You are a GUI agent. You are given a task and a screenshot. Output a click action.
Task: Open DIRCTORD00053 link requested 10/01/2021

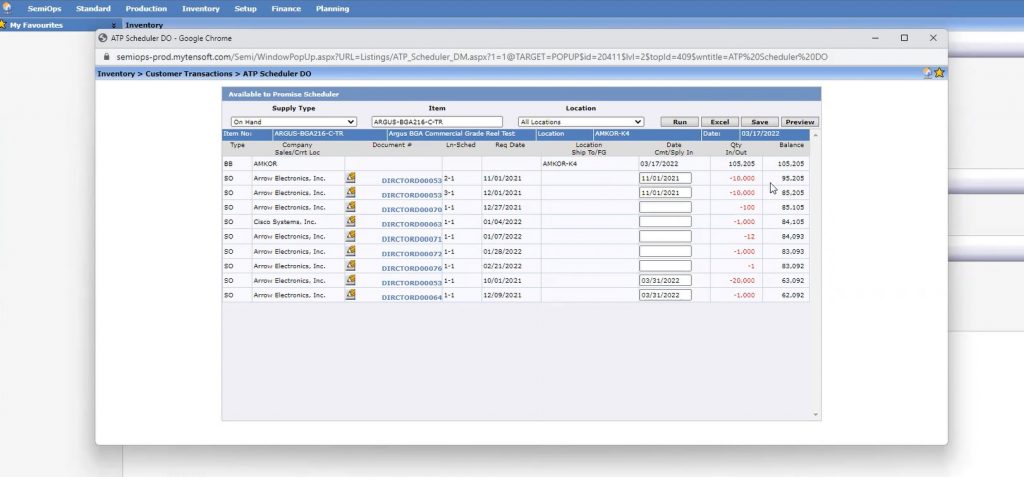click(x=411, y=283)
